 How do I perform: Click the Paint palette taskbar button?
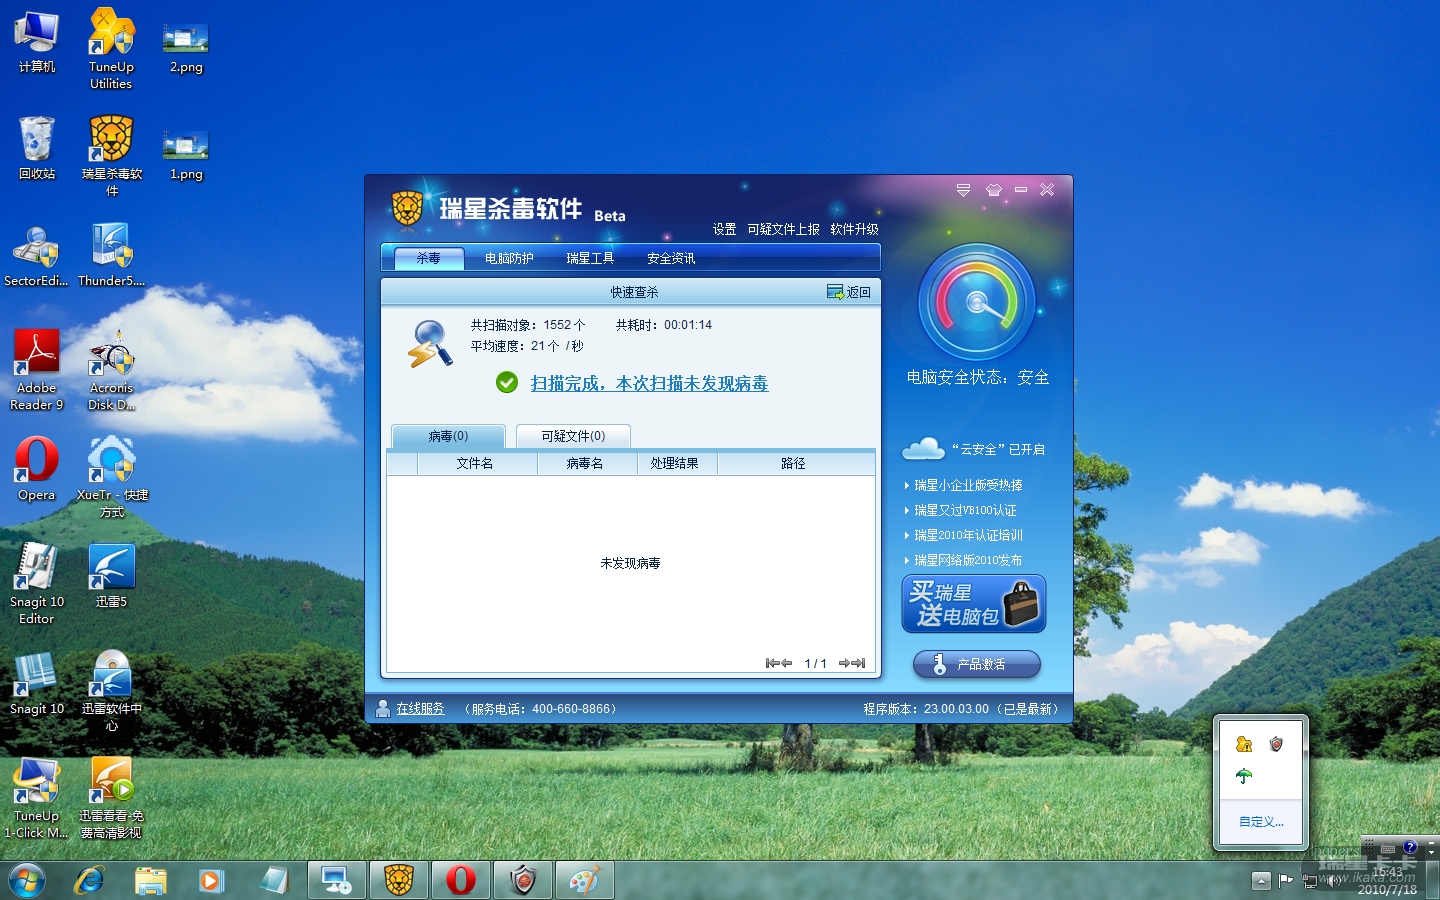(585, 880)
